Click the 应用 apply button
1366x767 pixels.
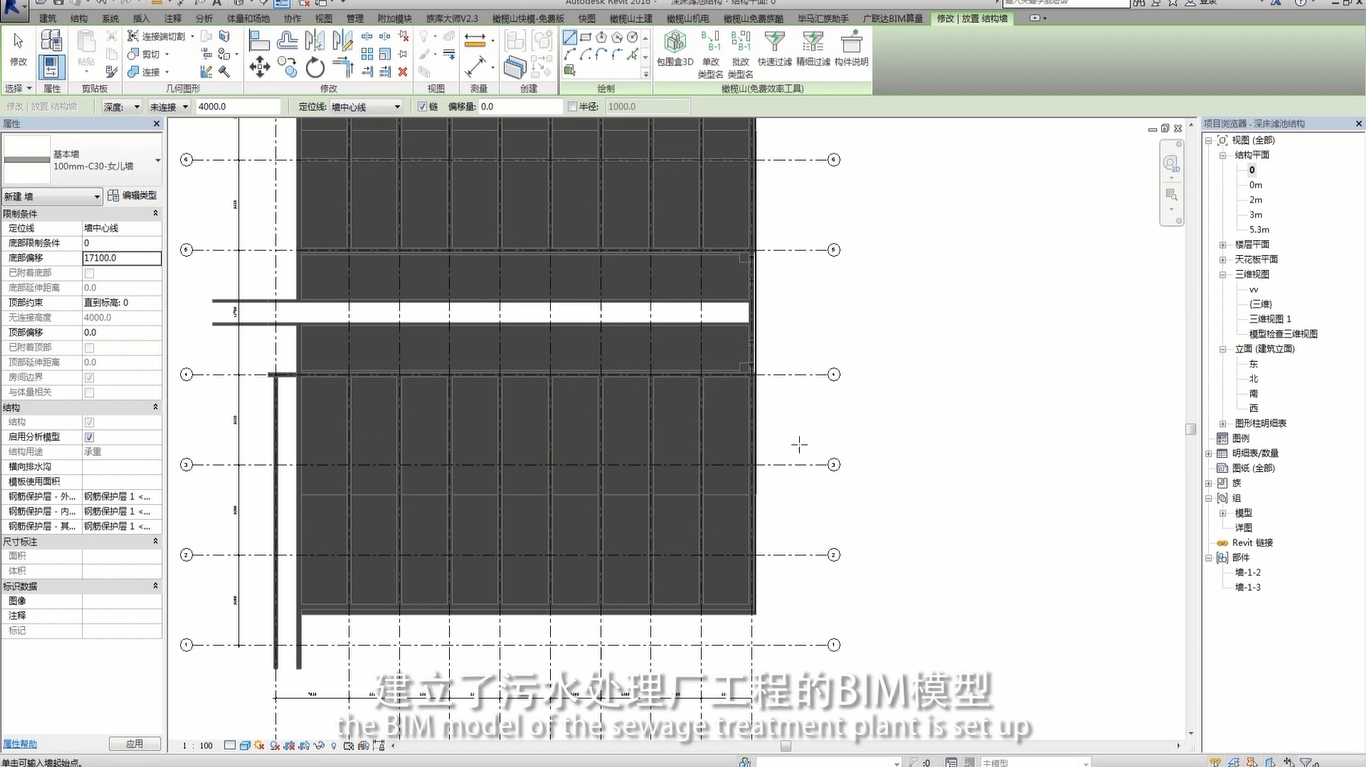click(134, 744)
